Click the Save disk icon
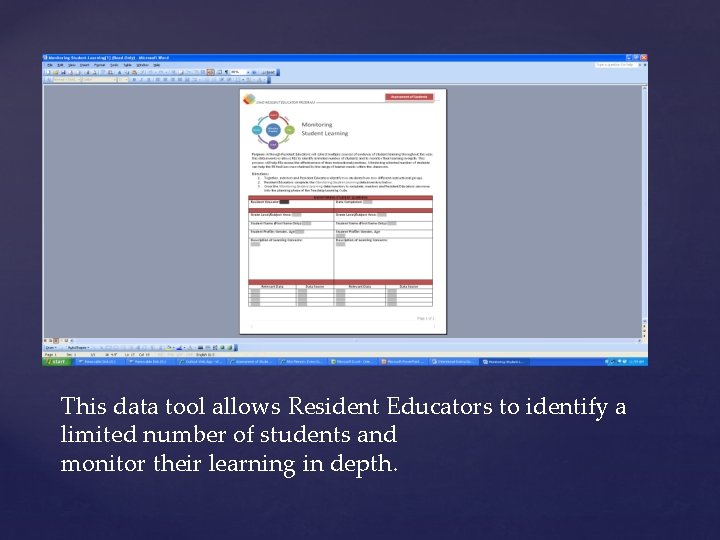The height and width of the screenshot is (540, 720). point(63,72)
